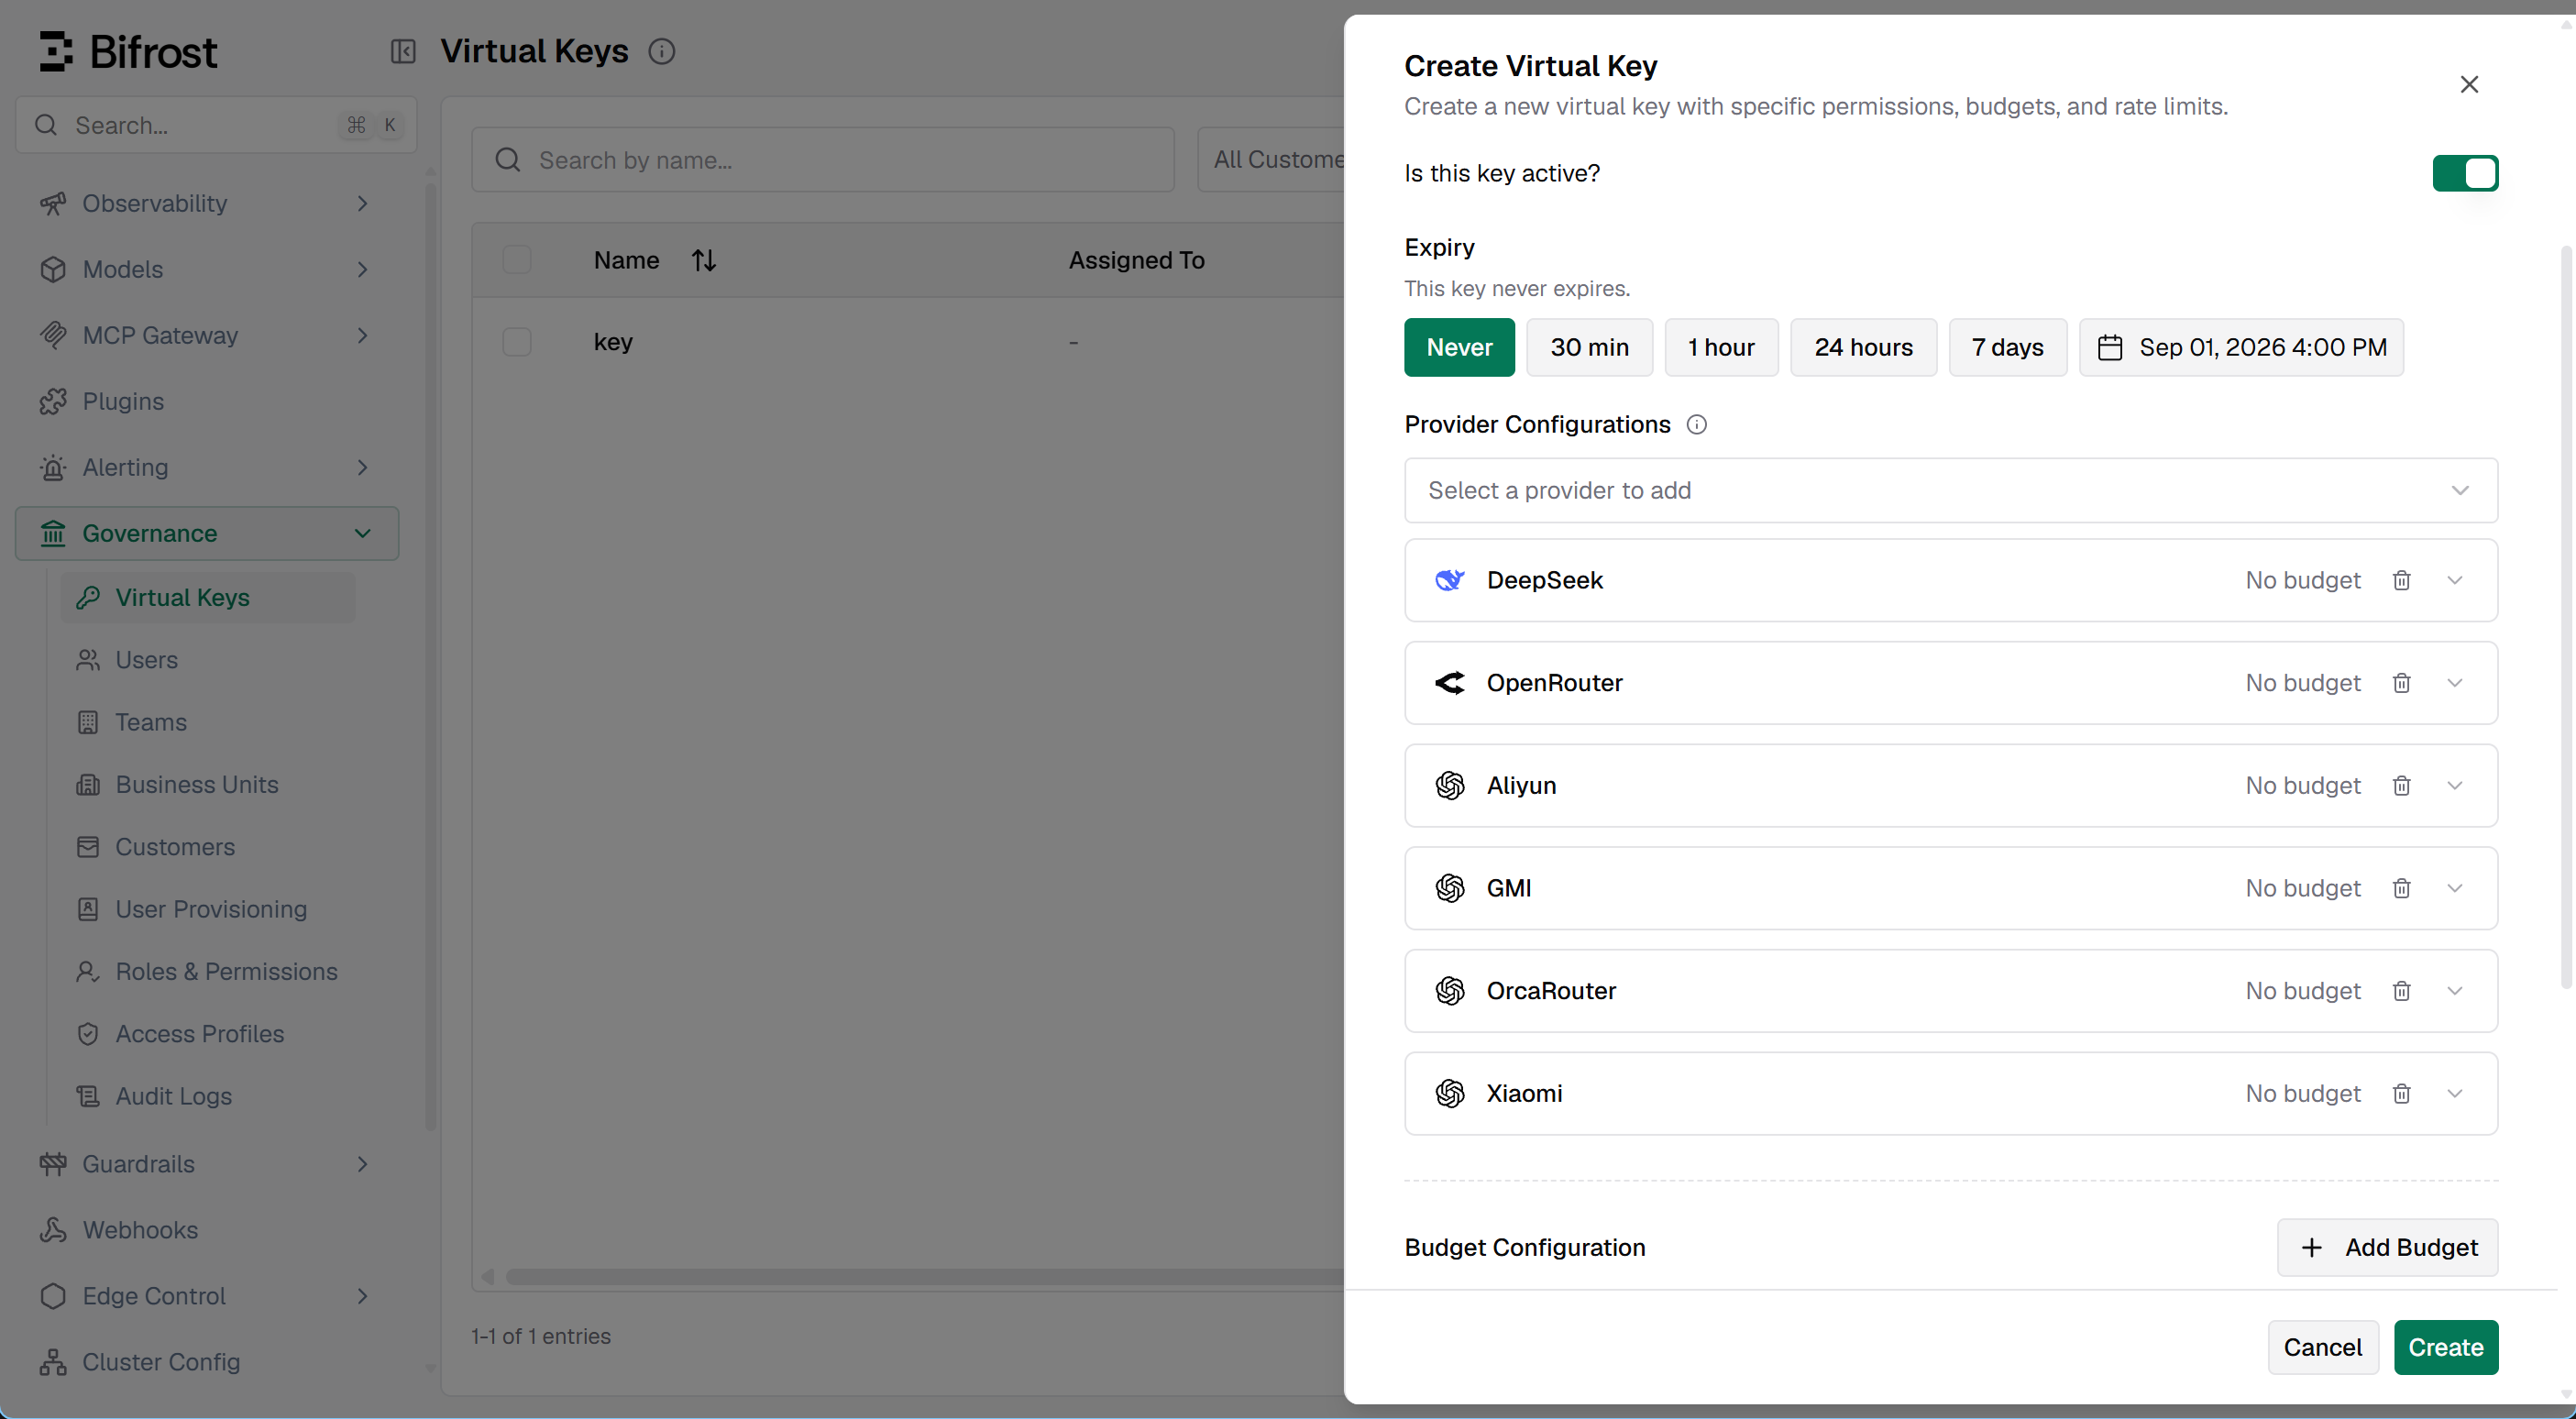The height and width of the screenshot is (1419, 2576).
Task: Select the checkbox for row 'key'
Action: 517,343
